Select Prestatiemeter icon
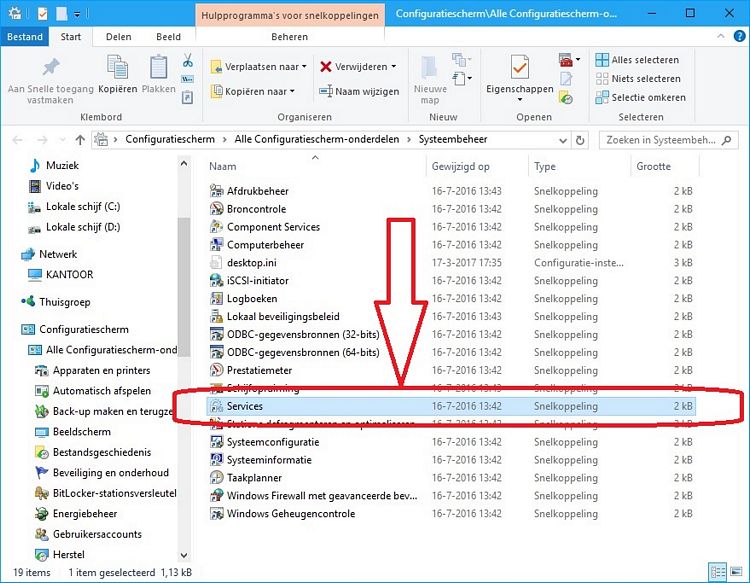Image resolution: width=750 pixels, height=583 pixels. point(216,370)
